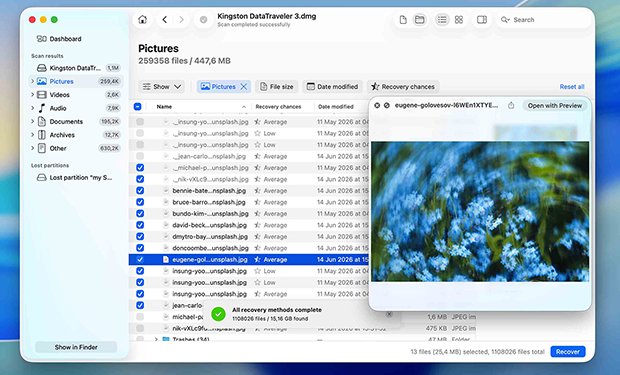620x375 pixels.
Task: Open the Recovery chances filter button
Action: tap(403, 86)
